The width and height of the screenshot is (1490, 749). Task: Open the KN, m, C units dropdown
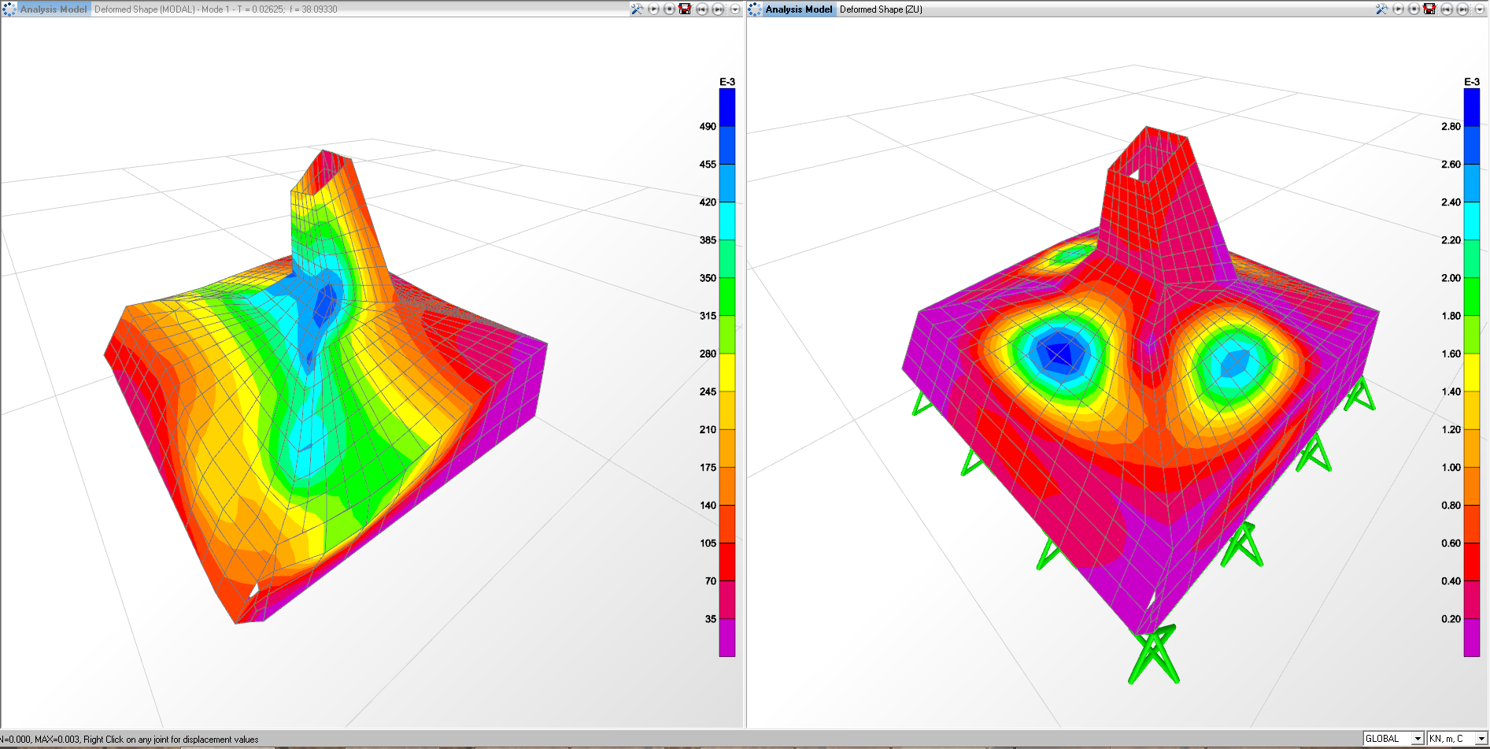pyautogui.click(x=1481, y=739)
